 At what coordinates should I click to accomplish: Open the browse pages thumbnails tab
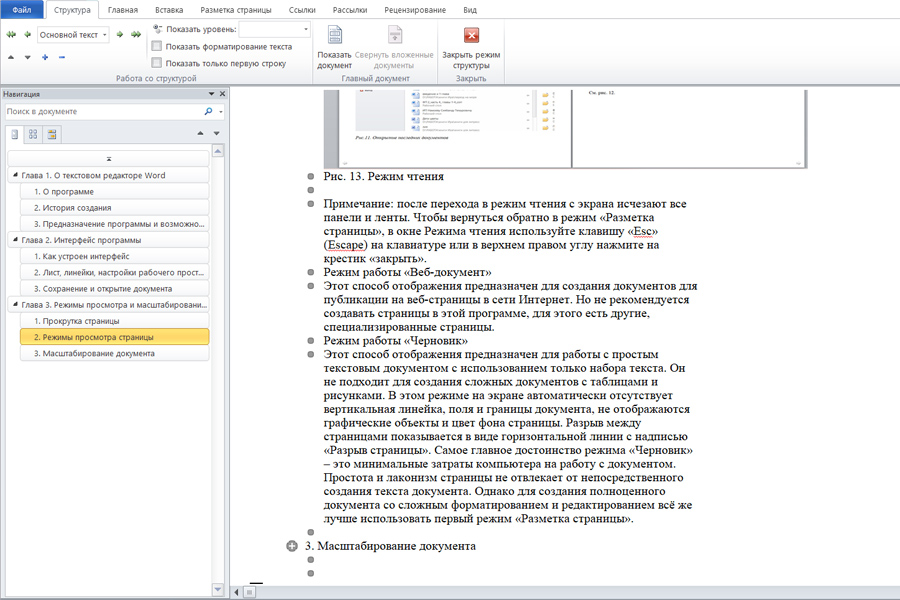[x=33, y=133]
